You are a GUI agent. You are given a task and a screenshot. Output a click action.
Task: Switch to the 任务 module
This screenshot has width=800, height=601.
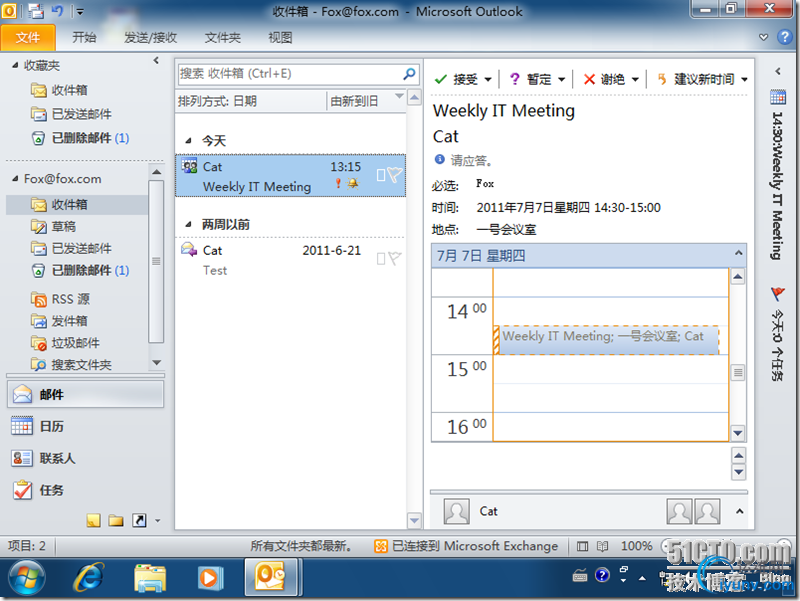click(85, 490)
